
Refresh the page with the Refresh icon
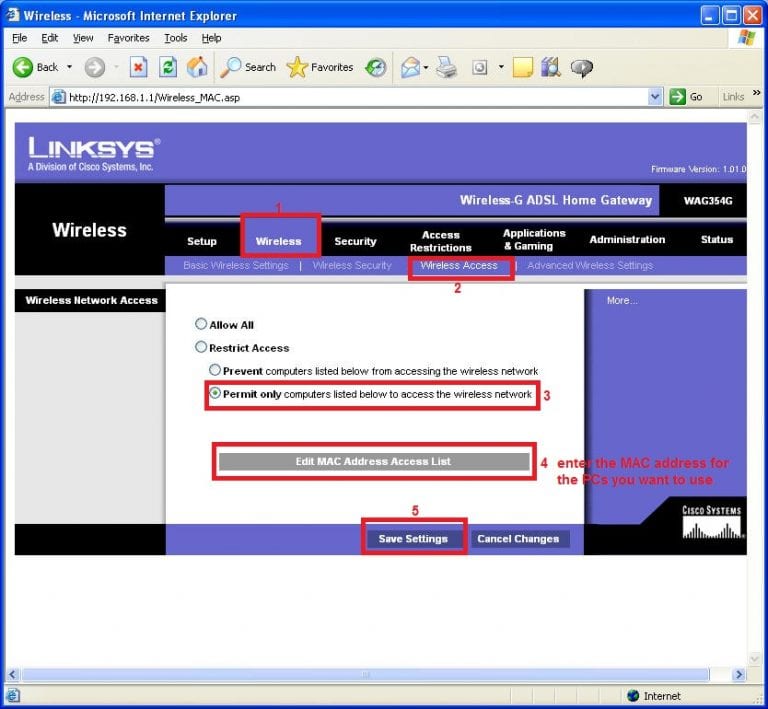[168, 67]
